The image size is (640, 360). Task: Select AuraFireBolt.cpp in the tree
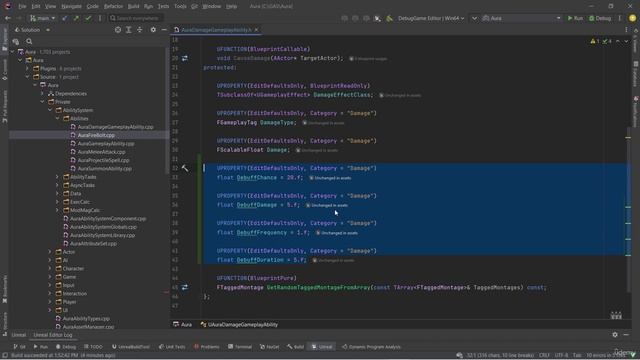click(x=96, y=135)
